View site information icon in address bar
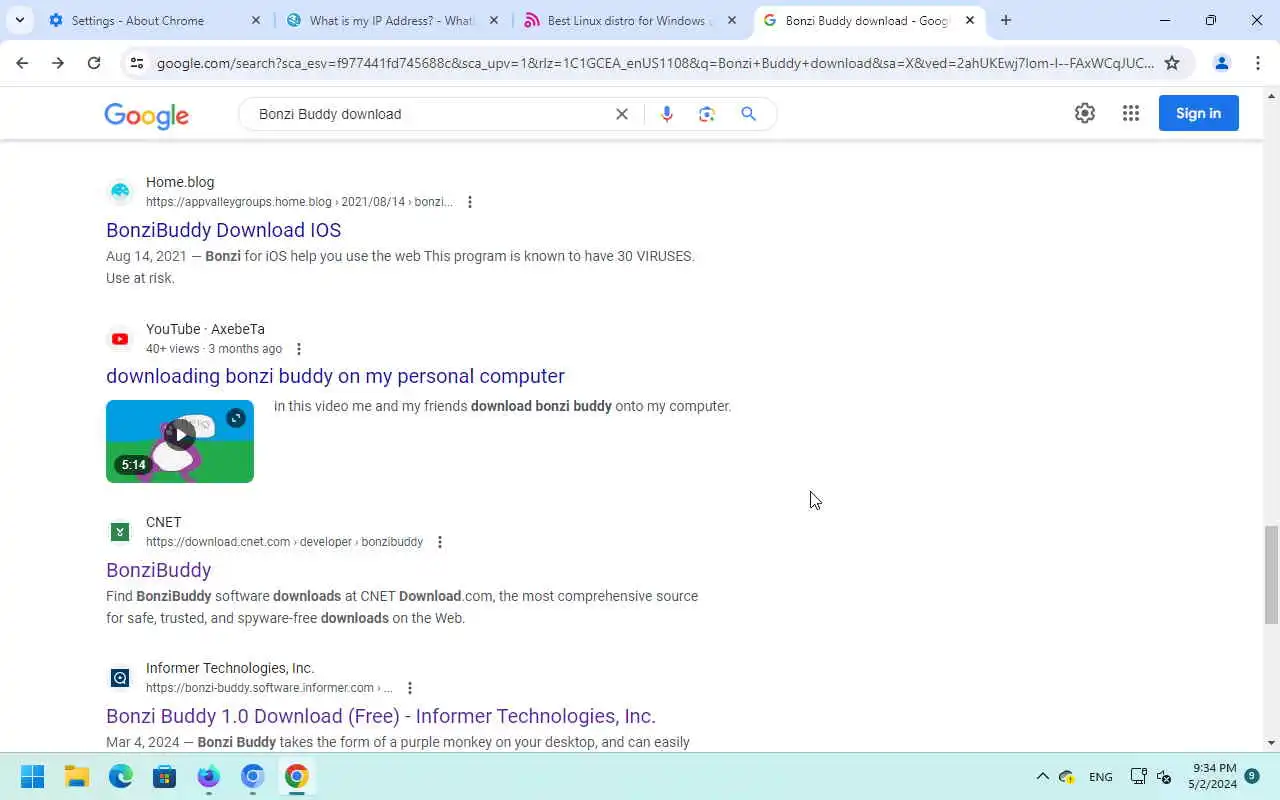The image size is (1280, 800). click(x=137, y=63)
